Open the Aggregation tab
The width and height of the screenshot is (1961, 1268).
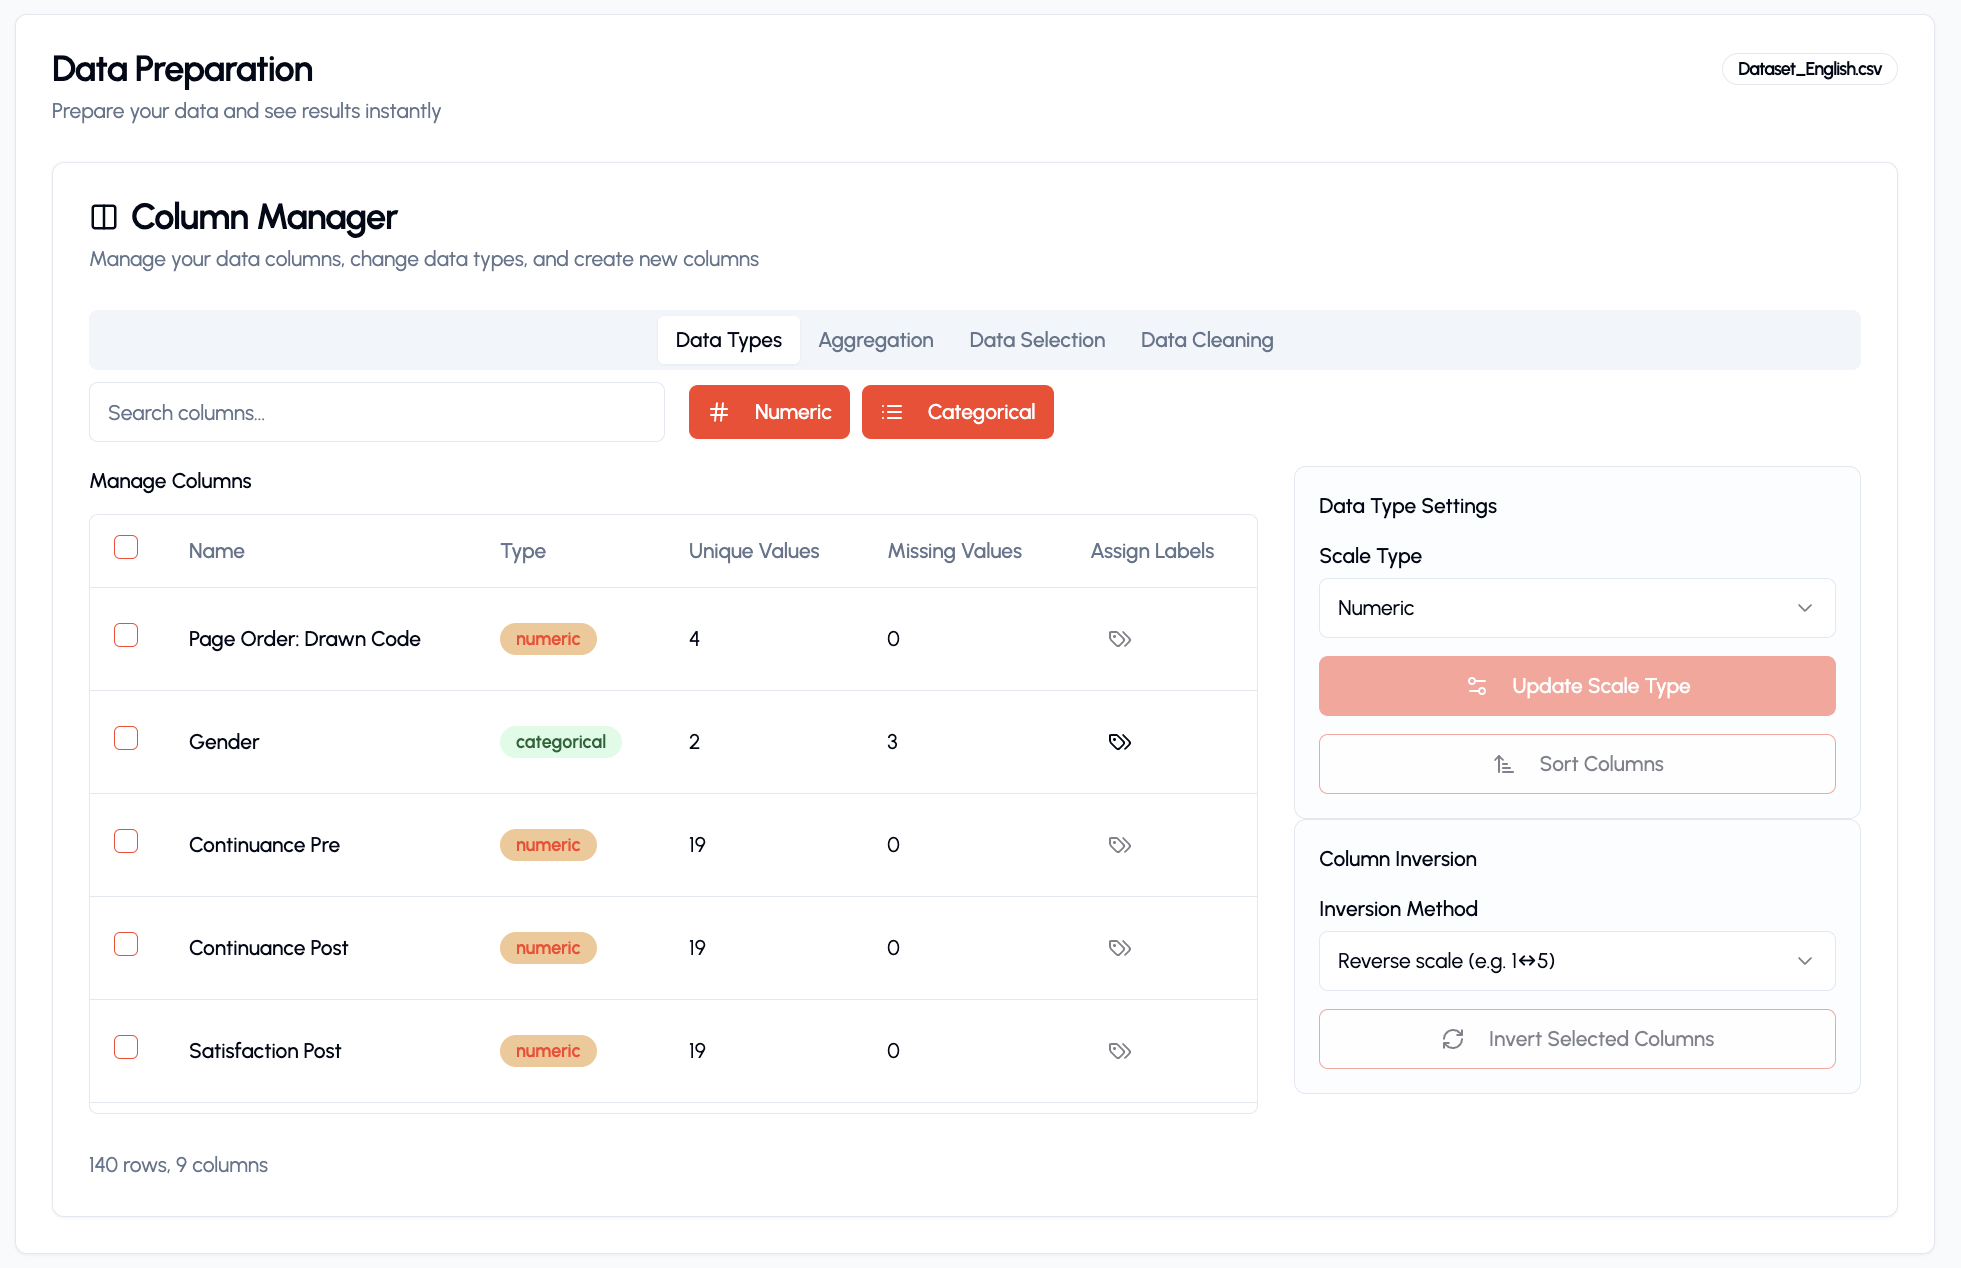(876, 340)
